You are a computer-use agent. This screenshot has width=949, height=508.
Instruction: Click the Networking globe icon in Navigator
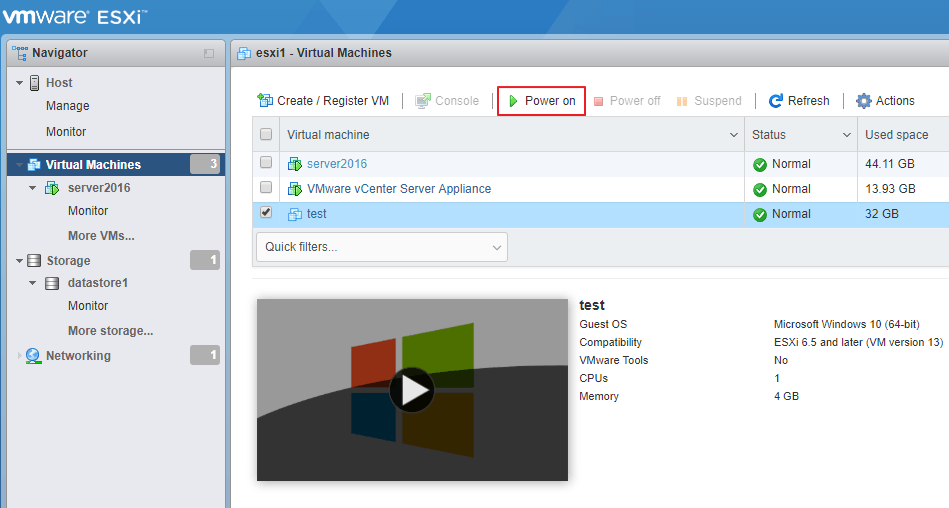(x=33, y=356)
